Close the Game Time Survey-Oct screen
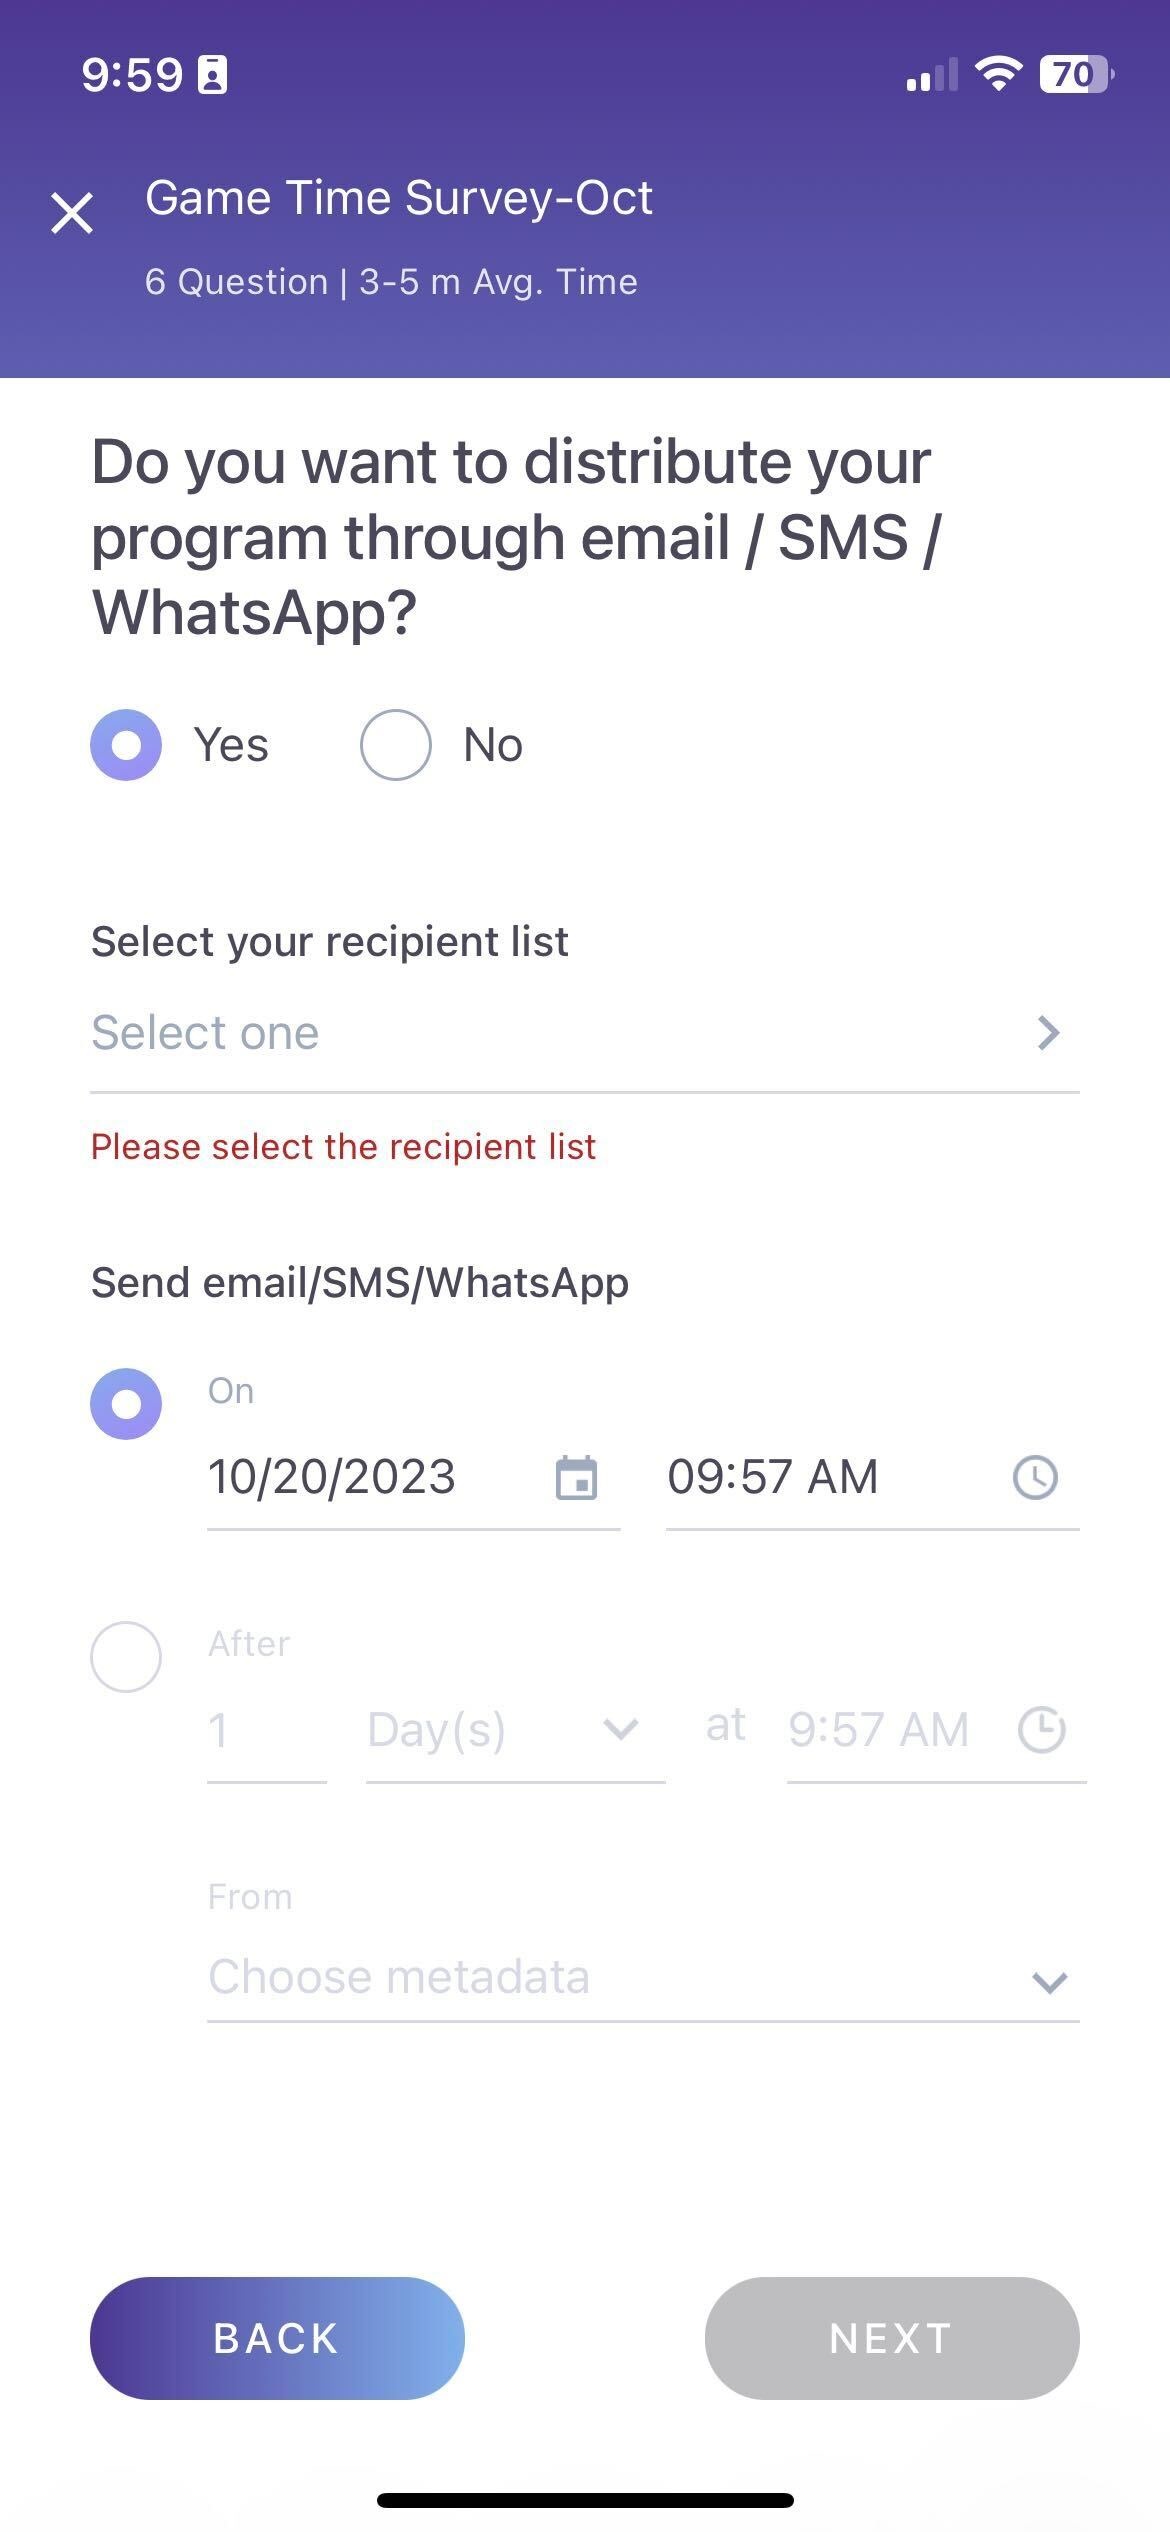 click(x=72, y=213)
